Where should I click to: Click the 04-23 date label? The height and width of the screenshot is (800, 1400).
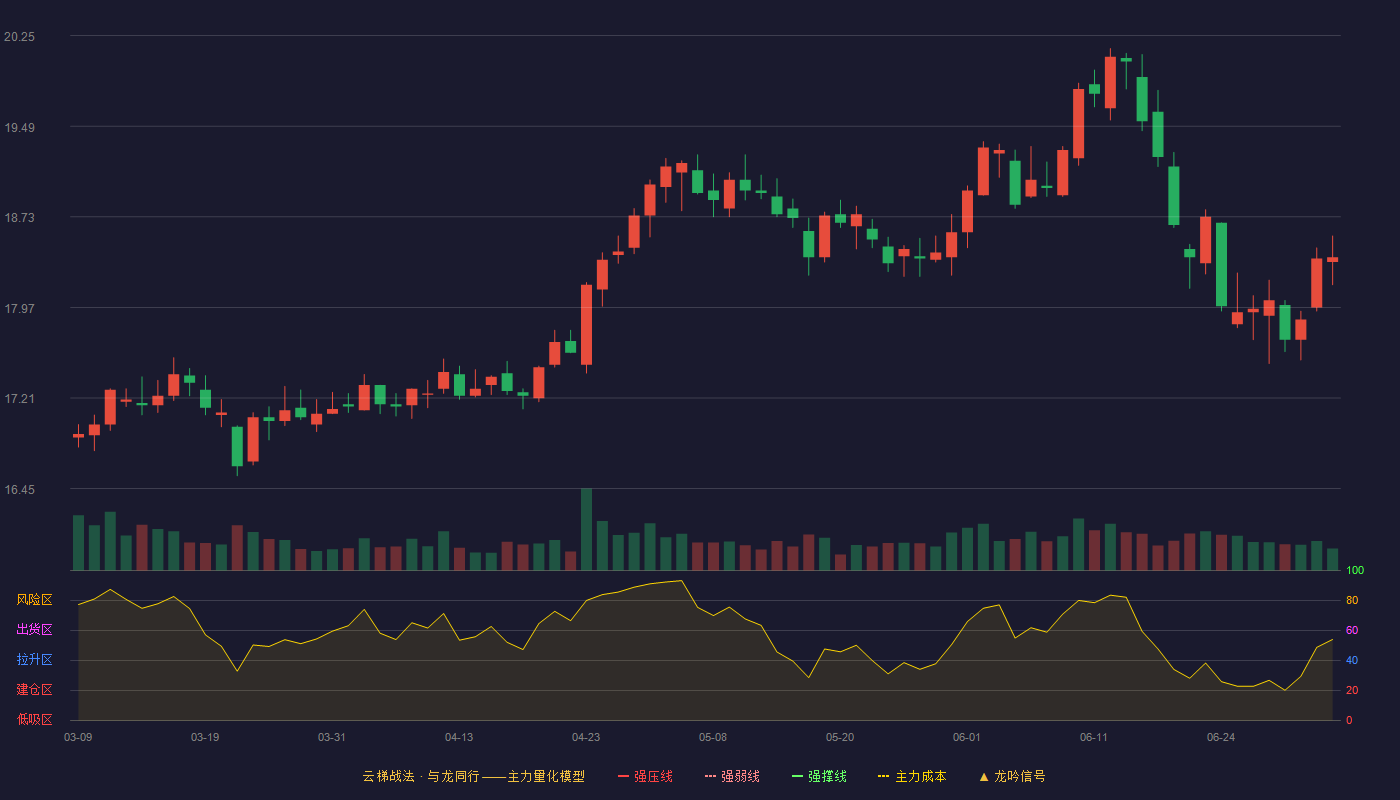pyautogui.click(x=586, y=737)
